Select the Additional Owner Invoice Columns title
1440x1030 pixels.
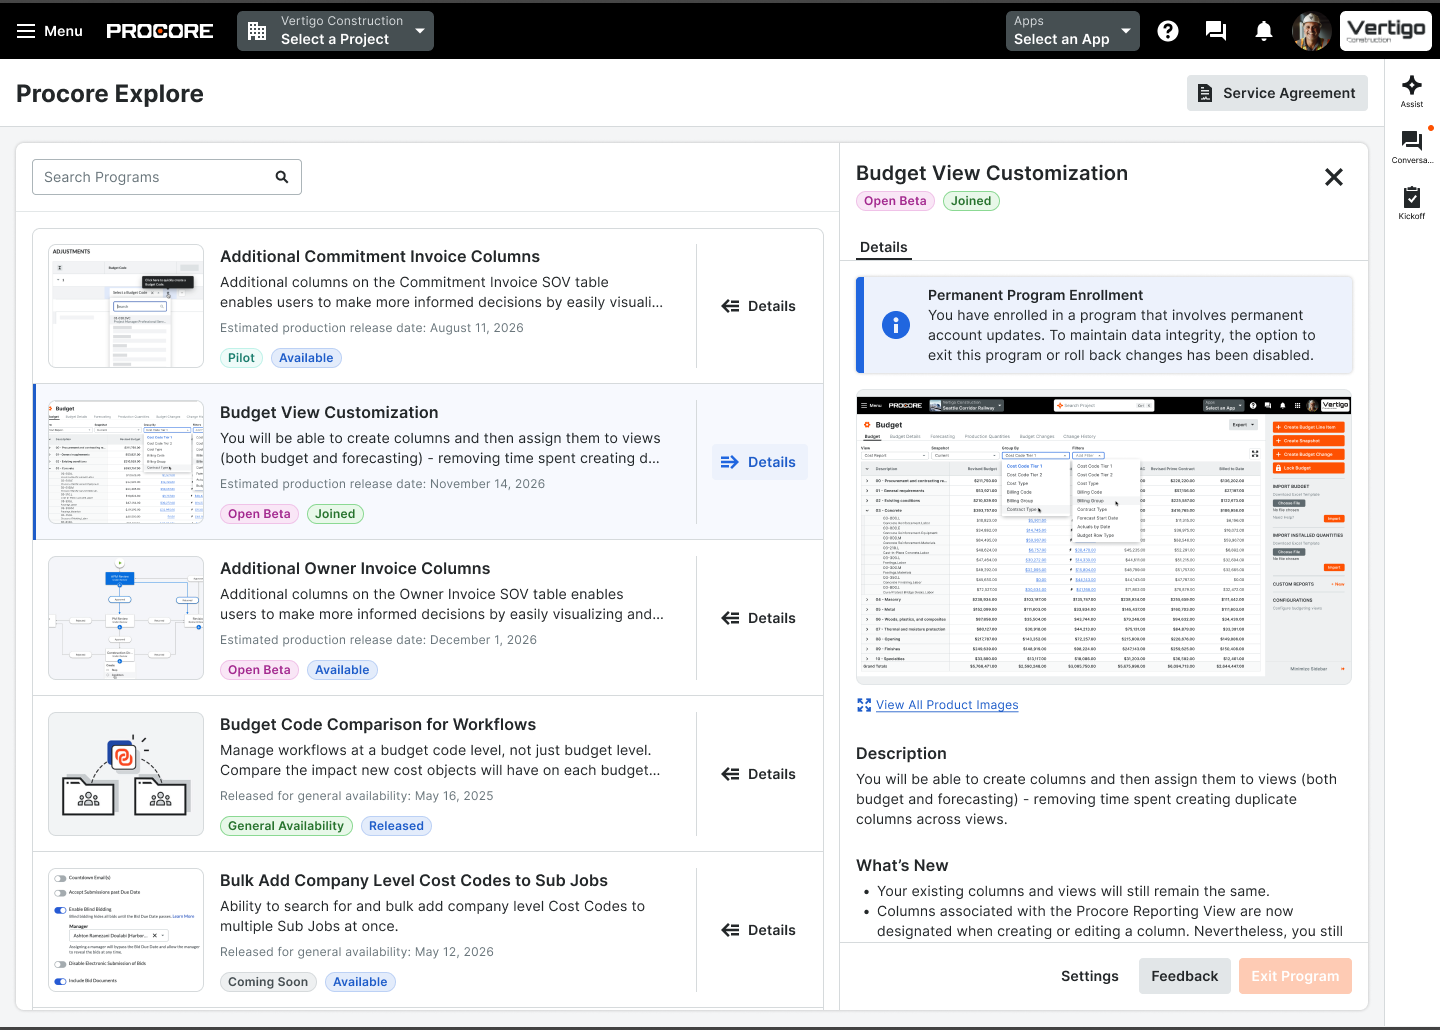355,569
